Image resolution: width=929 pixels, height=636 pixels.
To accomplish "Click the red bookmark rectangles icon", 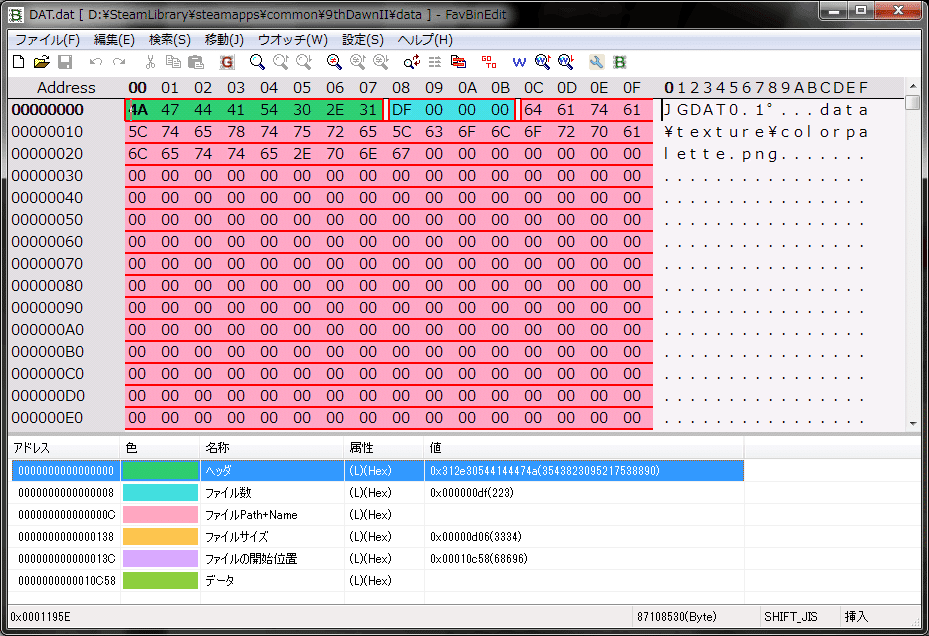I will 458,62.
